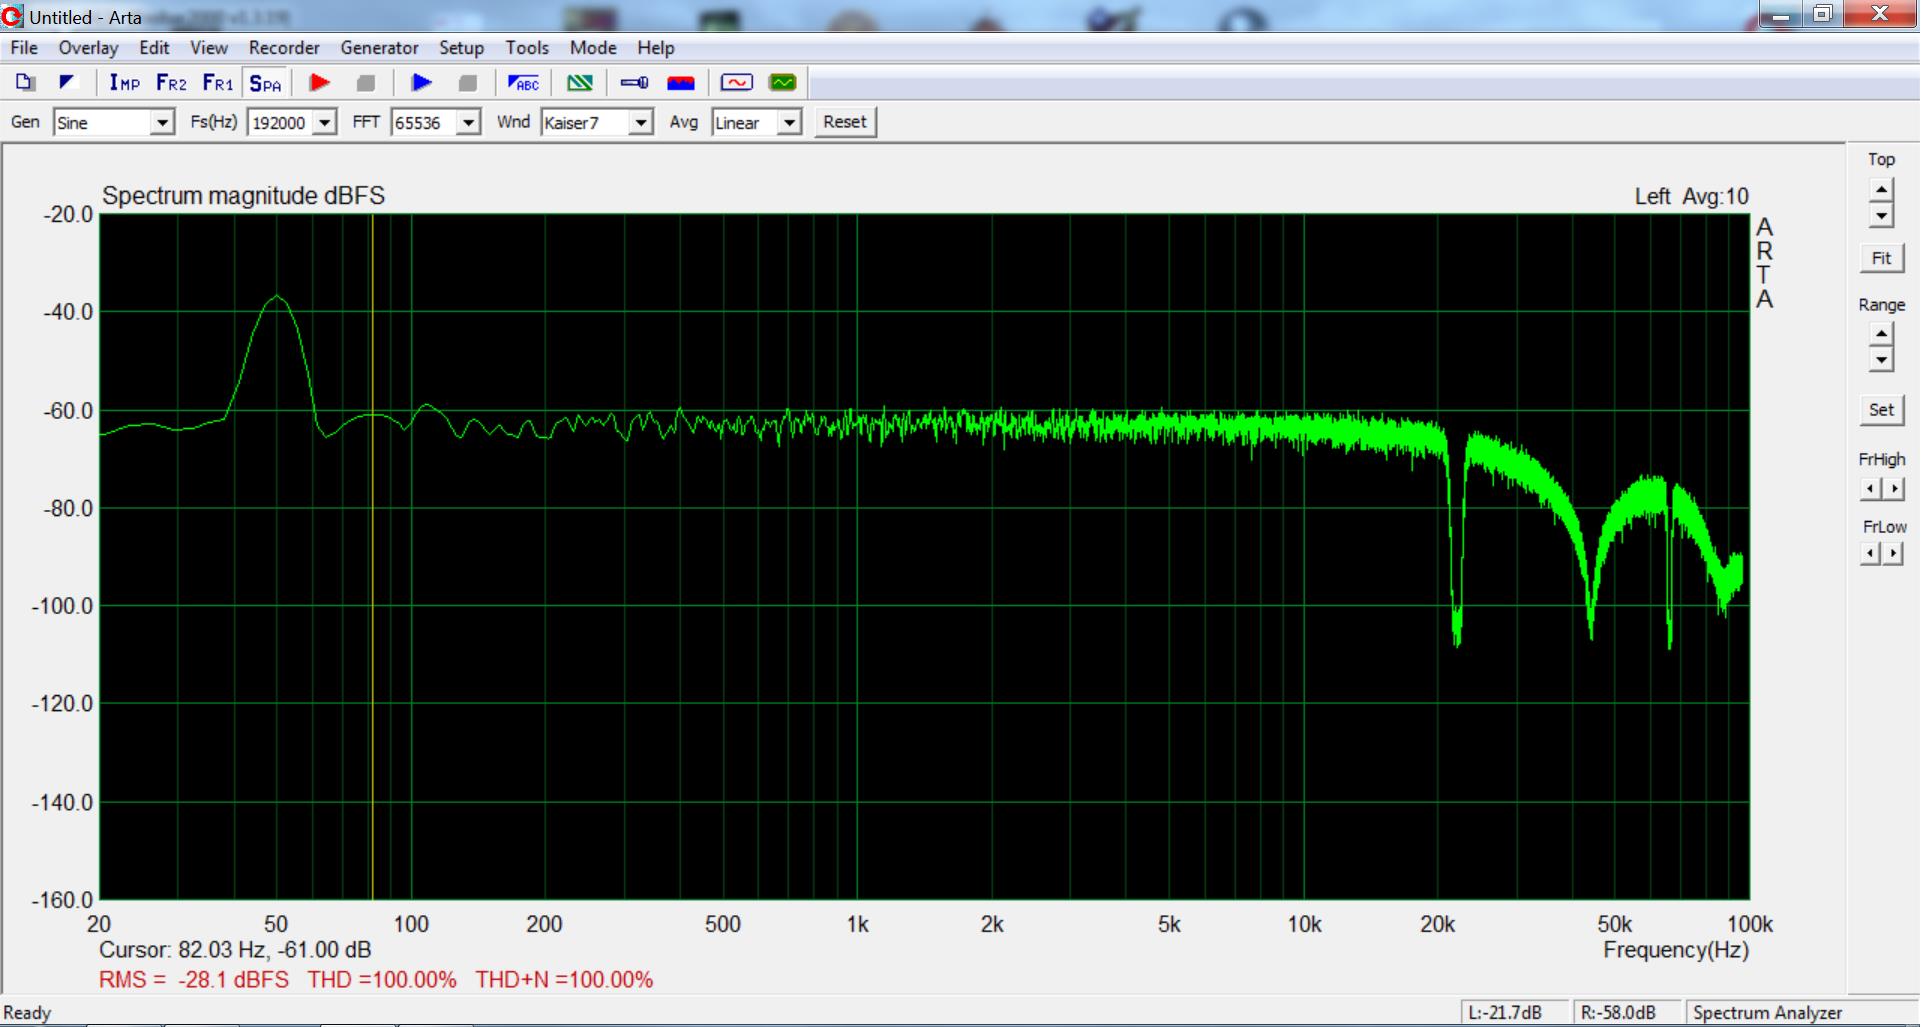Click the Set range button
Image resolution: width=1923 pixels, height=1027 pixels.
pyautogui.click(x=1881, y=409)
